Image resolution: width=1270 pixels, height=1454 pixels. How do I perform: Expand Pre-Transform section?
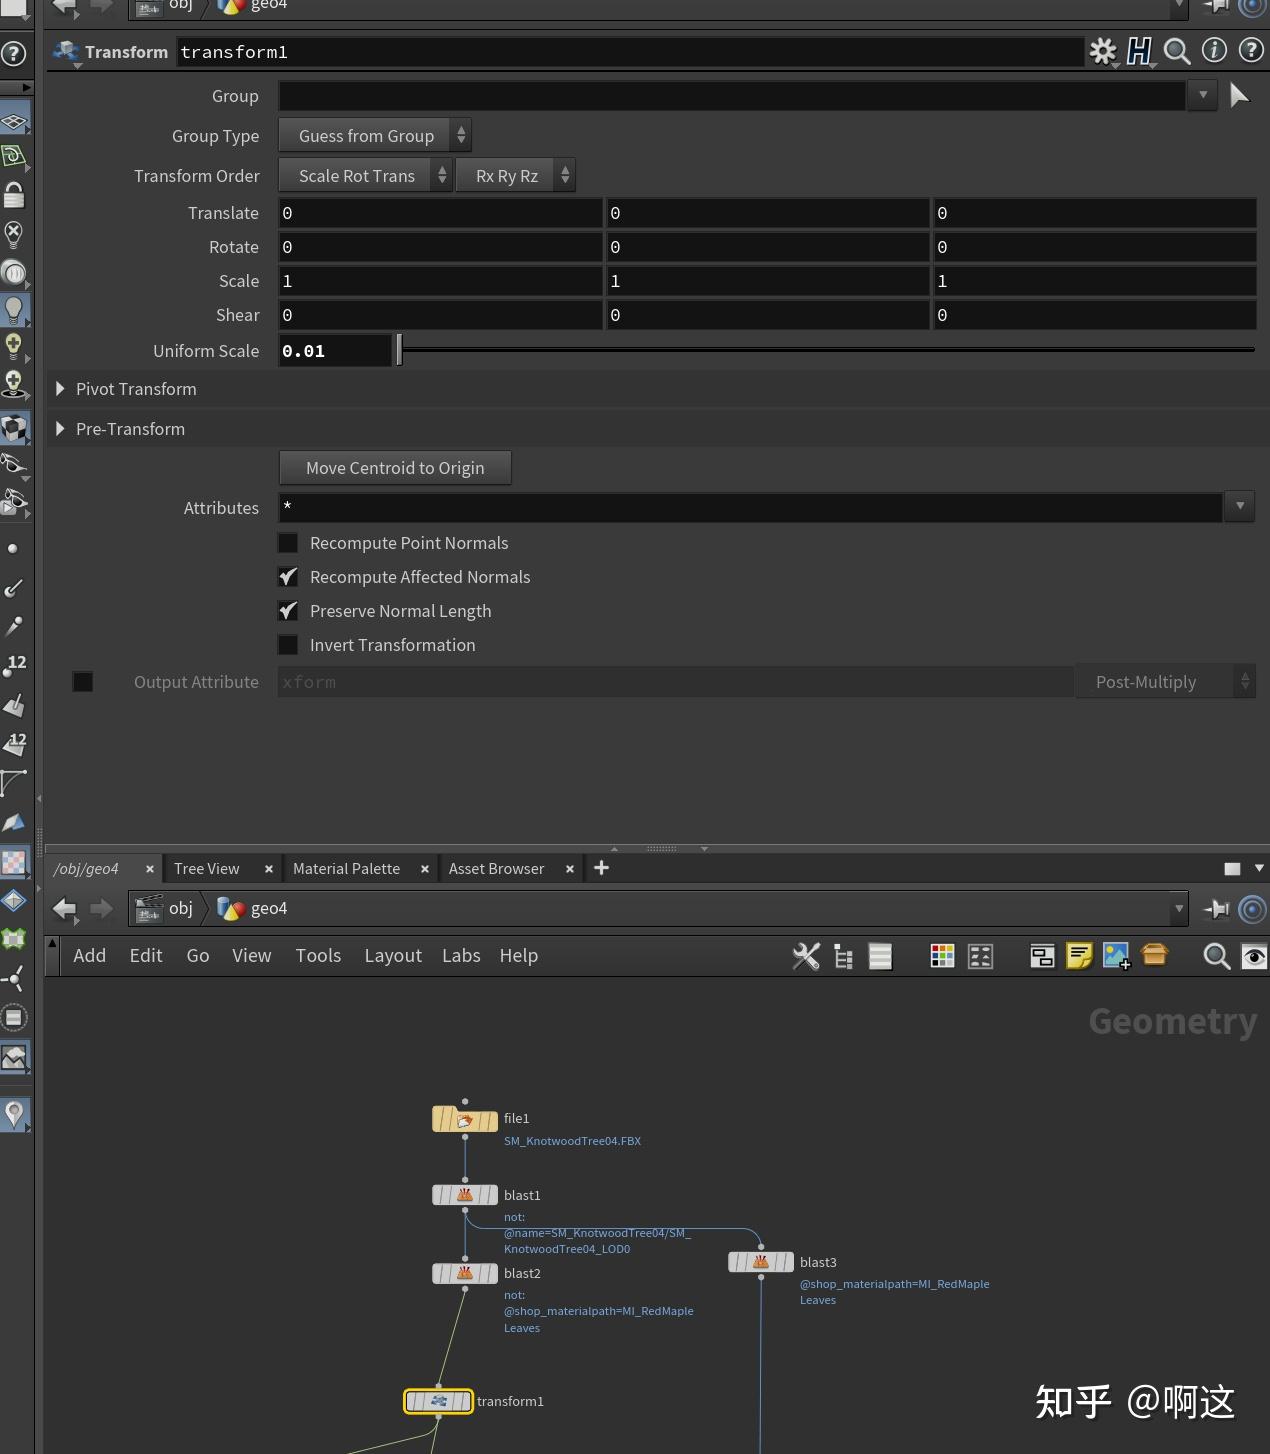(x=60, y=429)
